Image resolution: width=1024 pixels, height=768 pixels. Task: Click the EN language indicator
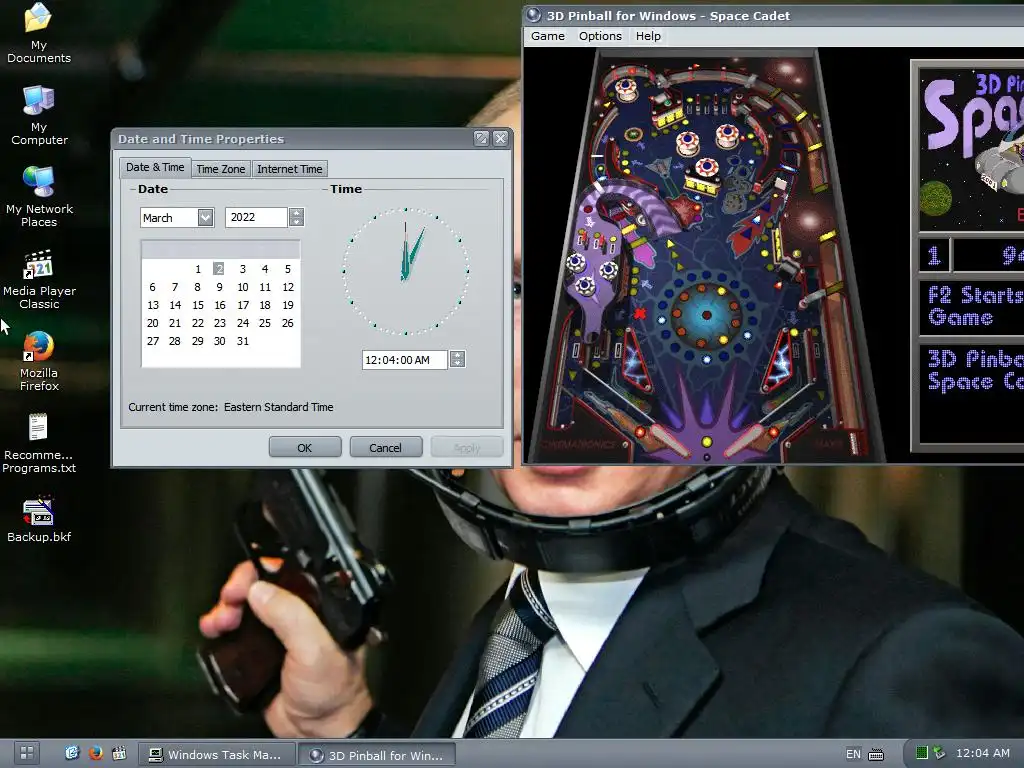click(853, 754)
